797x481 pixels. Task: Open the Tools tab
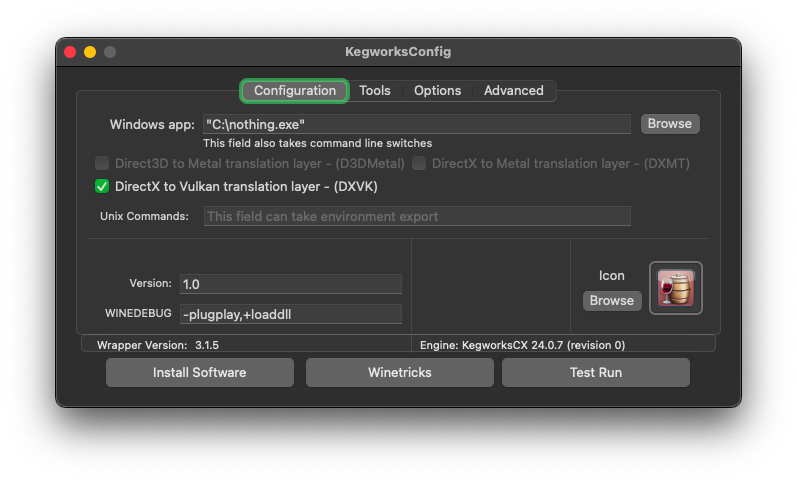375,91
